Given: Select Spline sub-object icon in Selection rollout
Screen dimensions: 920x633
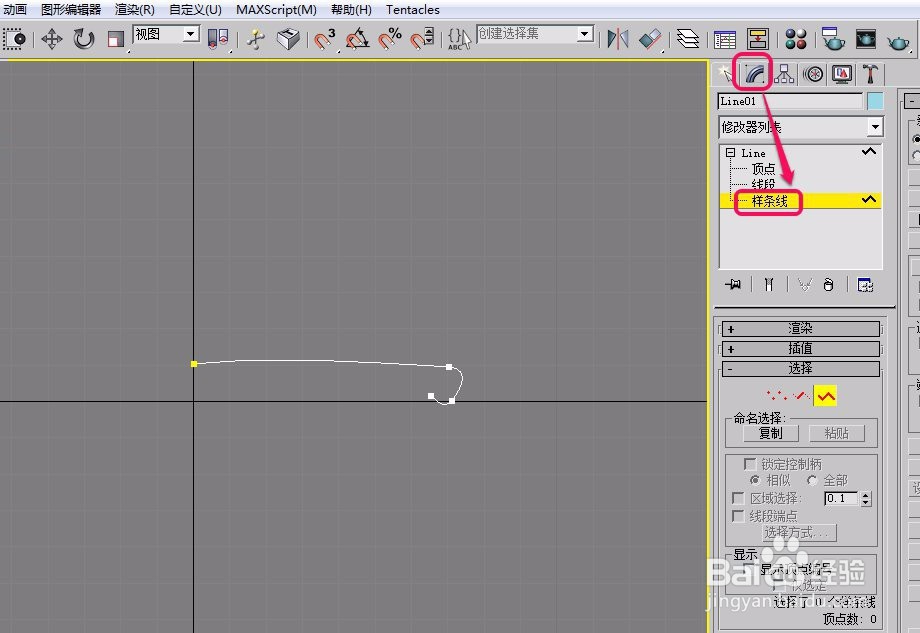Looking at the screenshot, I should pyautogui.click(x=825, y=396).
